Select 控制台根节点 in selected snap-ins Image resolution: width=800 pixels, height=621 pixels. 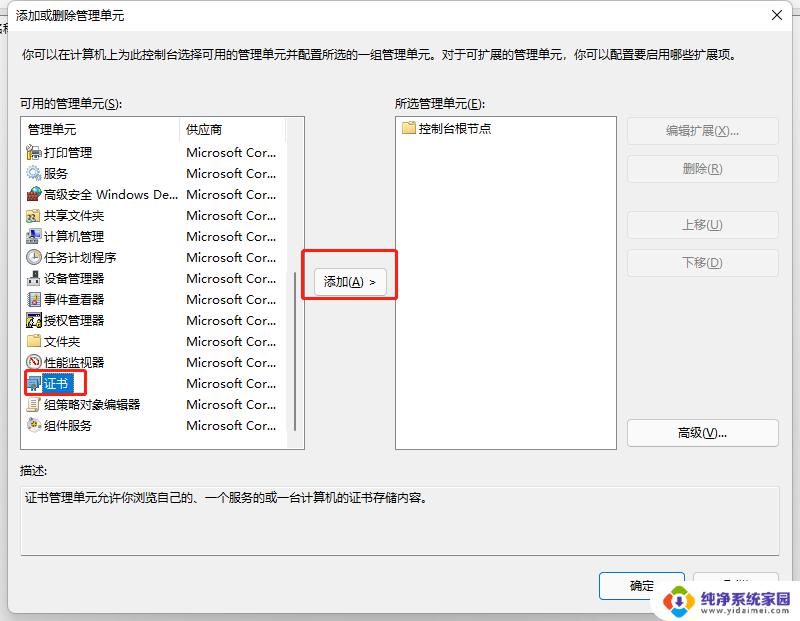pyautogui.click(x=455, y=128)
